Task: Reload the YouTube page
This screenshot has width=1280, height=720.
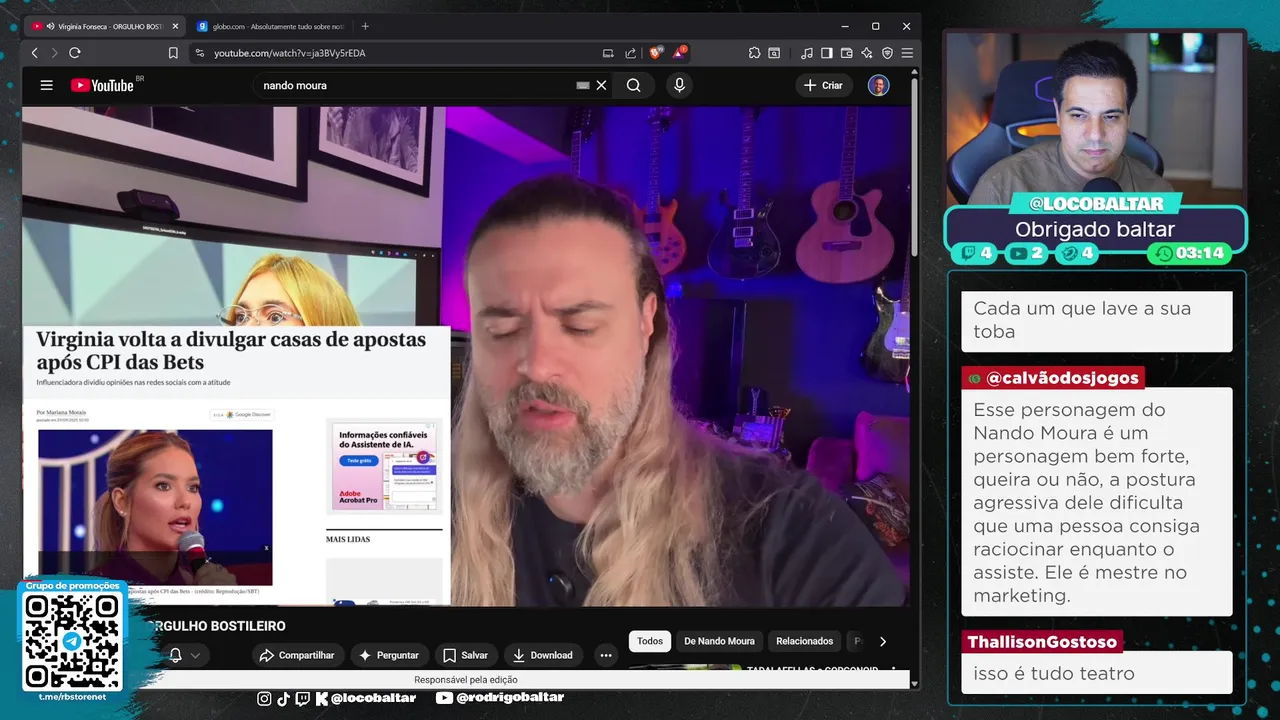Action: pos(74,53)
